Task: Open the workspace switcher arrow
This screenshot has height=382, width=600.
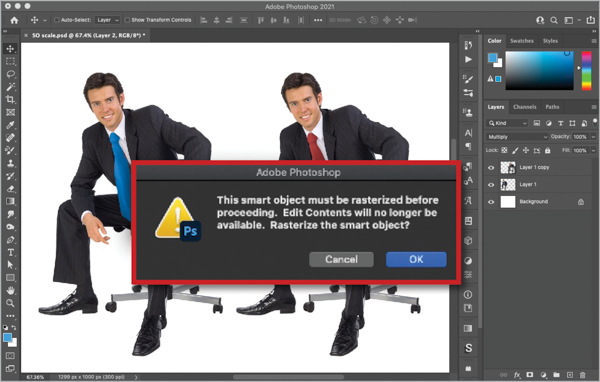Action: tap(579, 20)
